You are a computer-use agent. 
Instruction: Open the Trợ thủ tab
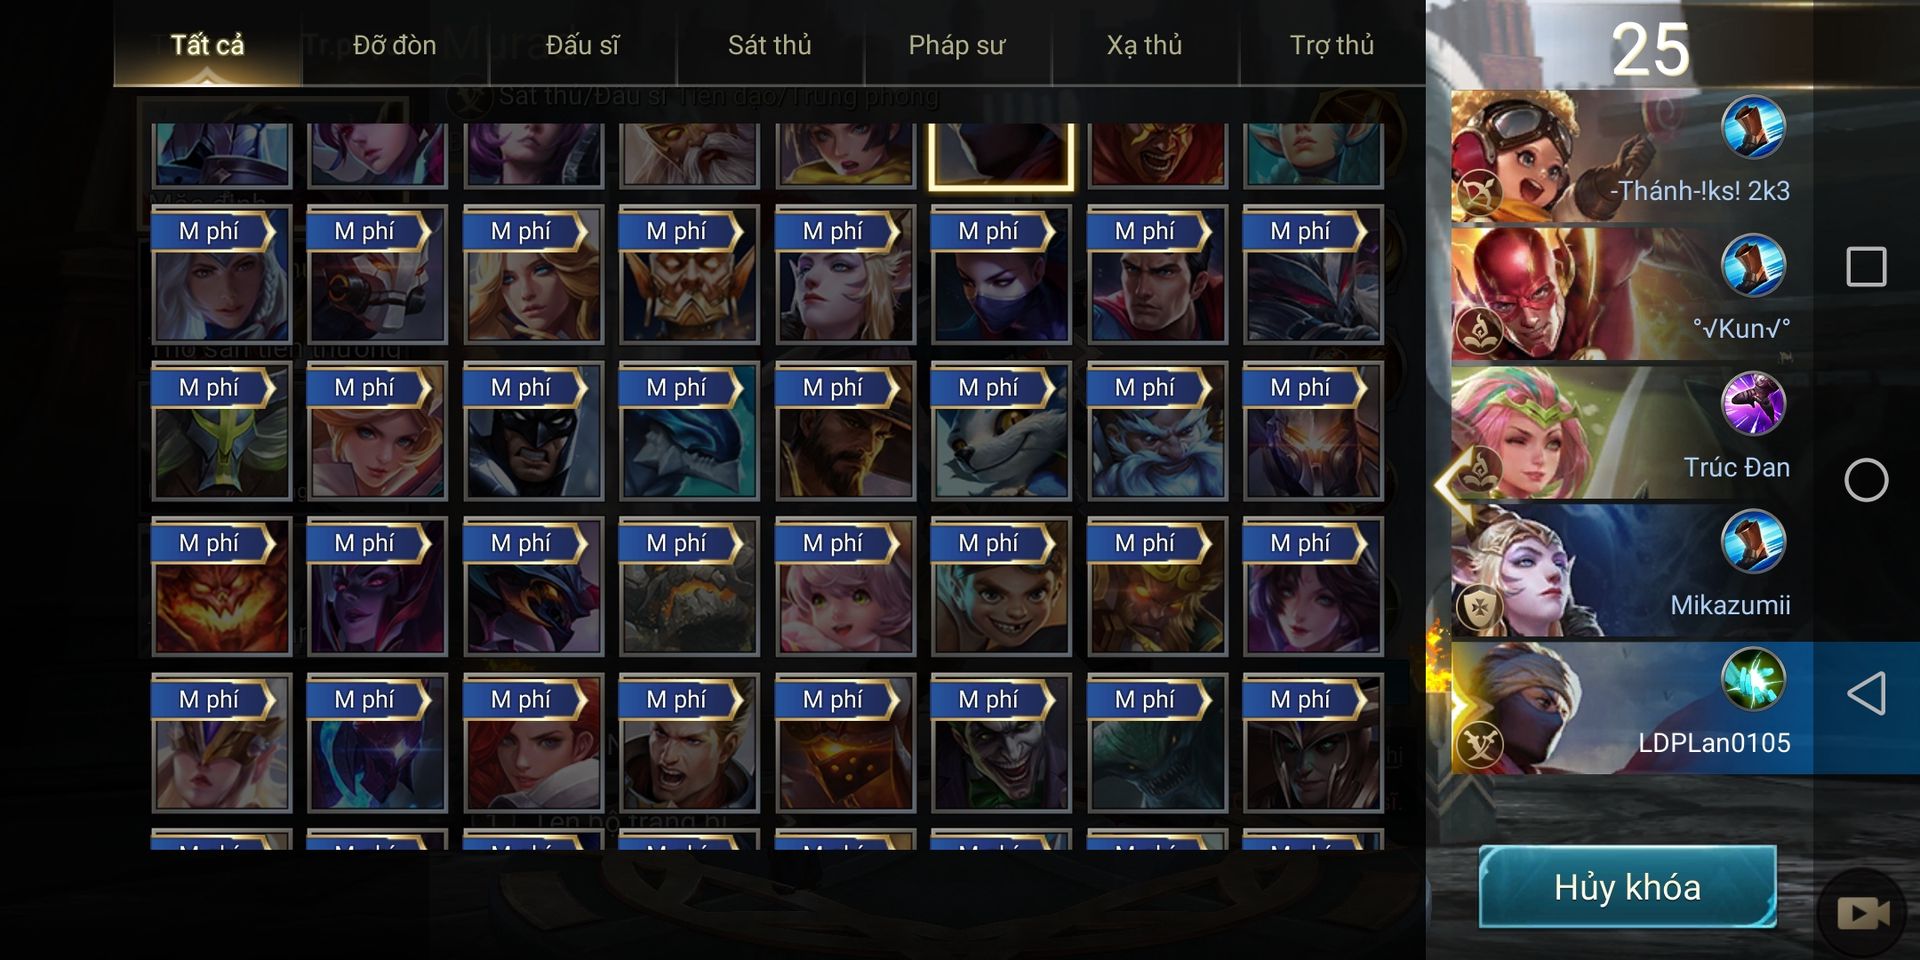pos(1332,45)
